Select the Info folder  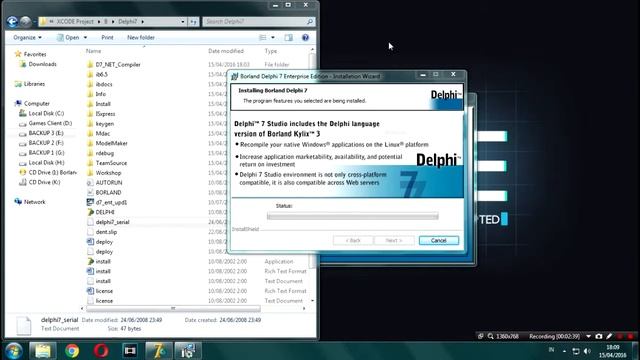tap(96, 94)
